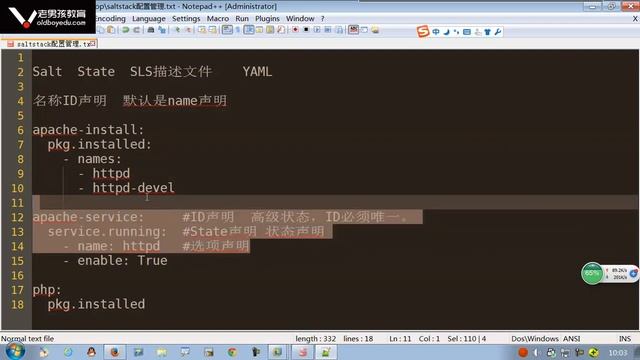Image resolution: width=640 pixels, height=360 pixels.
Task: Click 'php:' on line 17
Action: click(47, 290)
